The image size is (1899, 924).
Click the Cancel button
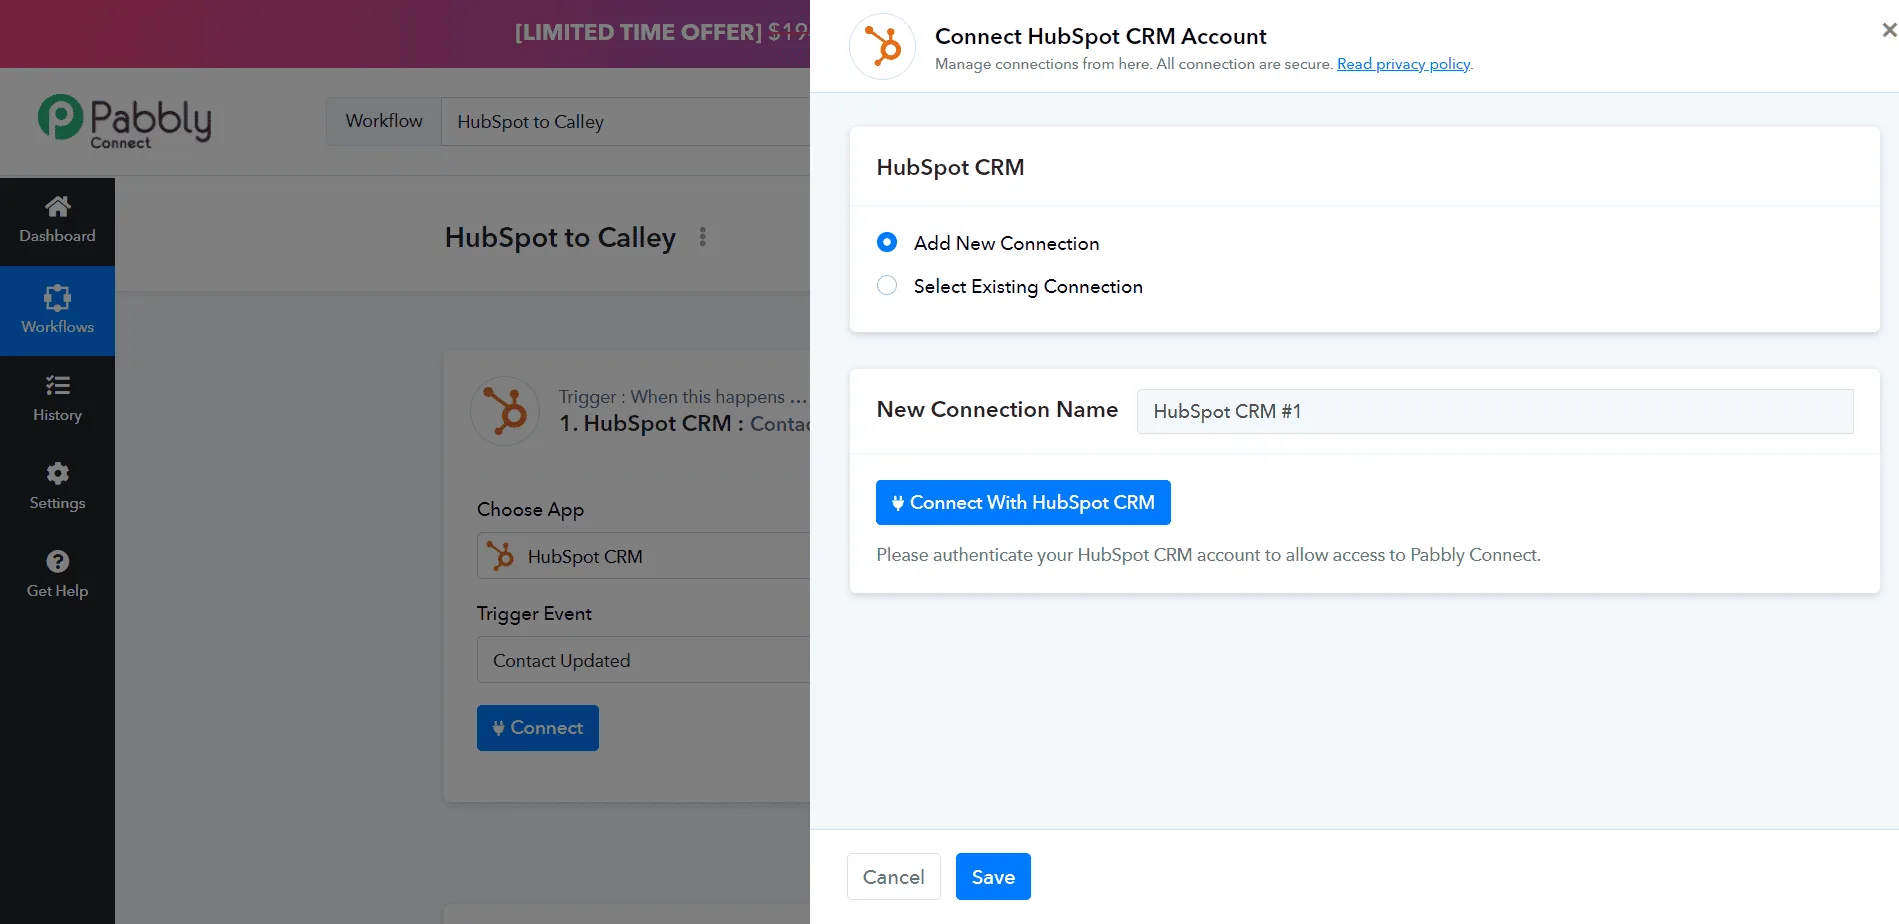tap(893, 877)
